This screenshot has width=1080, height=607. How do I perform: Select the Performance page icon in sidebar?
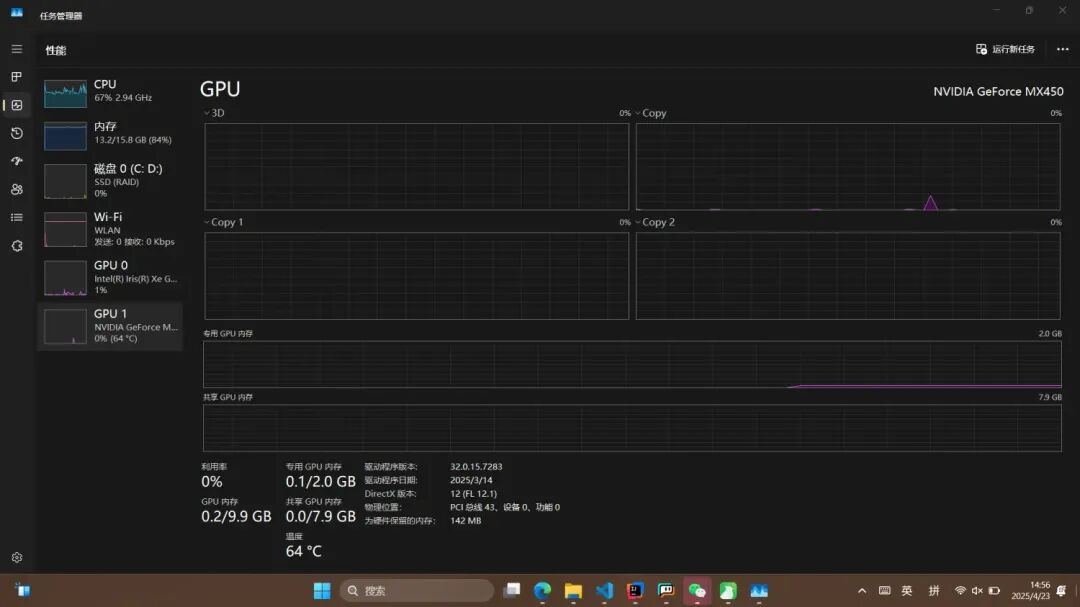click(17, 105)
